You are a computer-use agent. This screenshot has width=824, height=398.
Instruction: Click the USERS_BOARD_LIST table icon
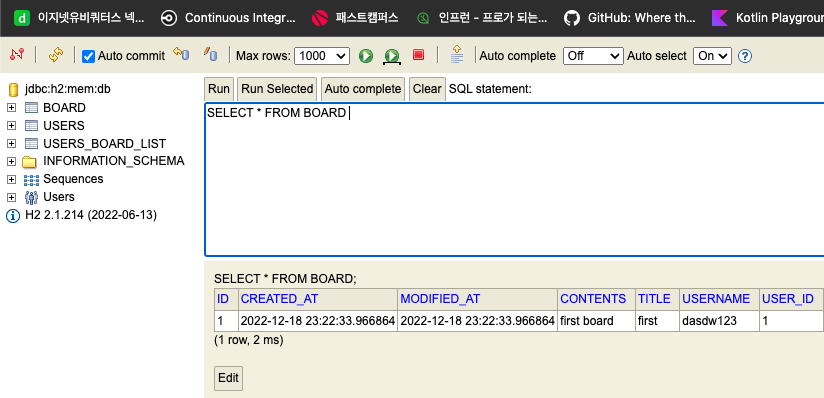(32, 144)
